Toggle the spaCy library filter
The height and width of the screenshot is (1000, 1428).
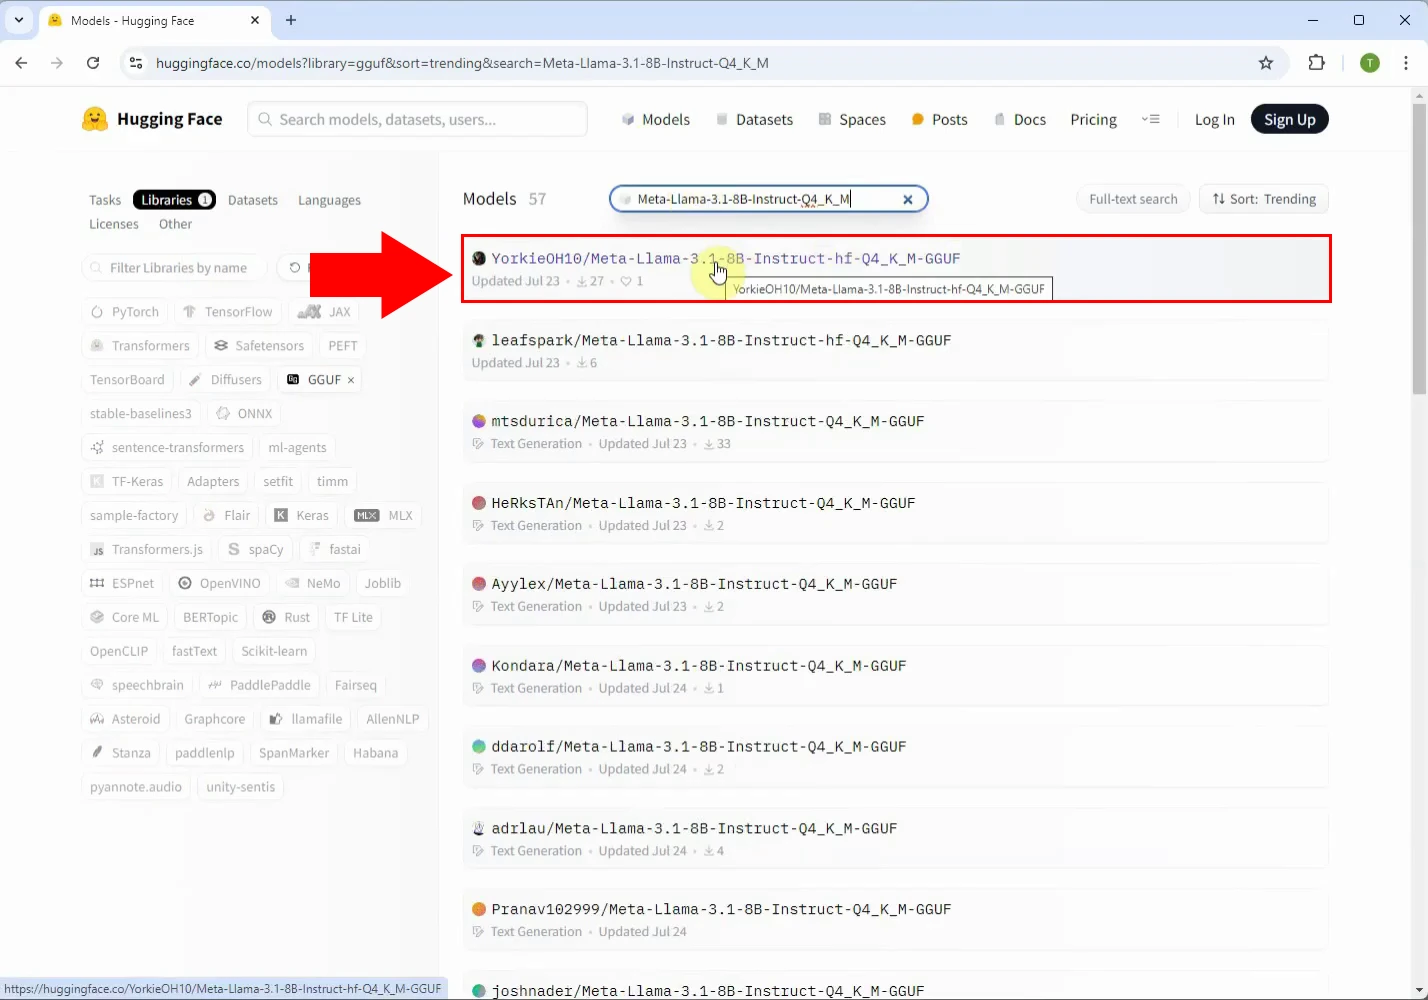(x=256, y=550)
